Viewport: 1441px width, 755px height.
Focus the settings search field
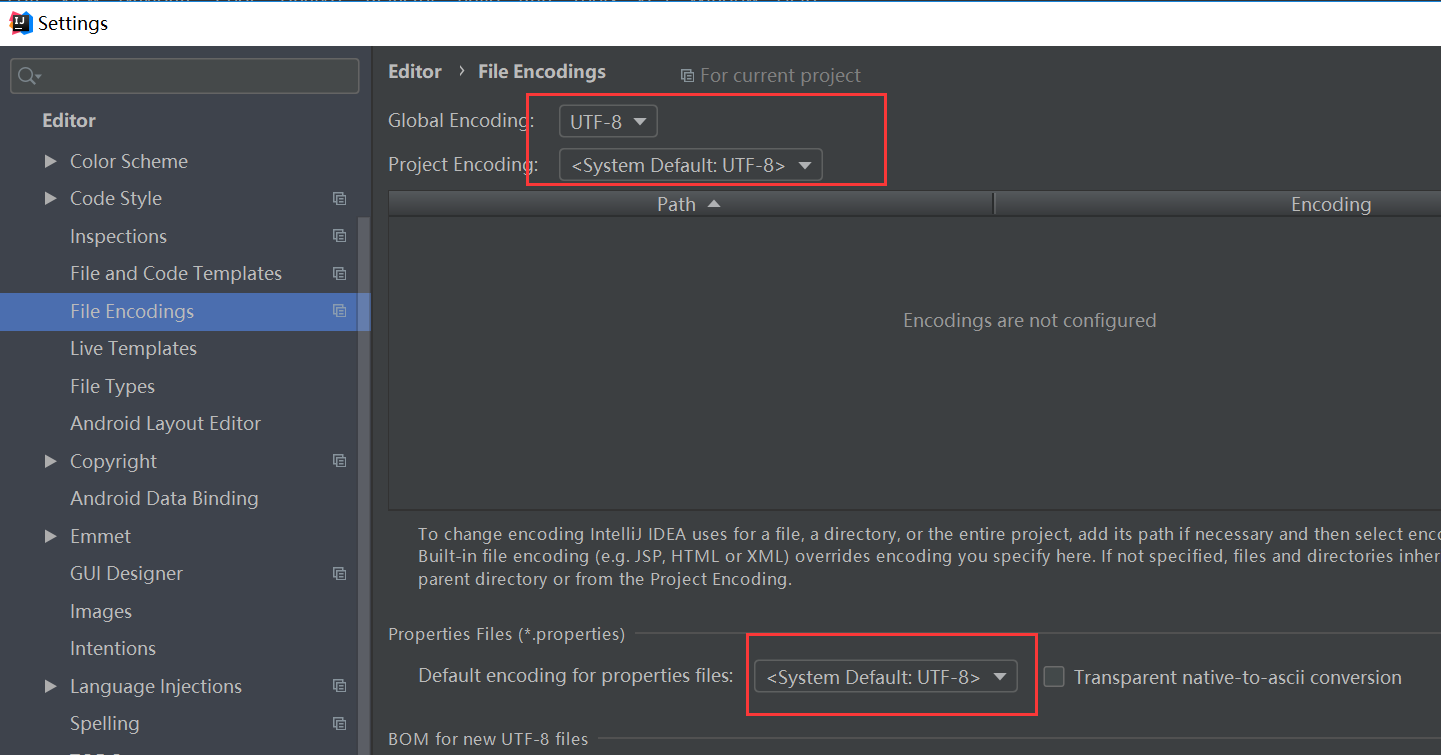185,76
